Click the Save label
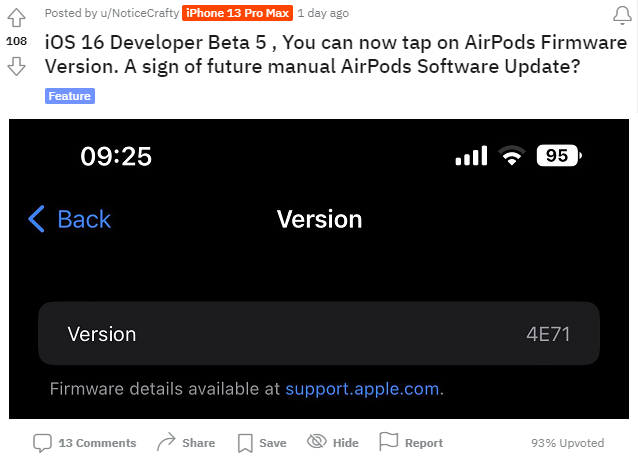Image resolution: width=638 pixels, height=466 pixels. pos(273,443)
